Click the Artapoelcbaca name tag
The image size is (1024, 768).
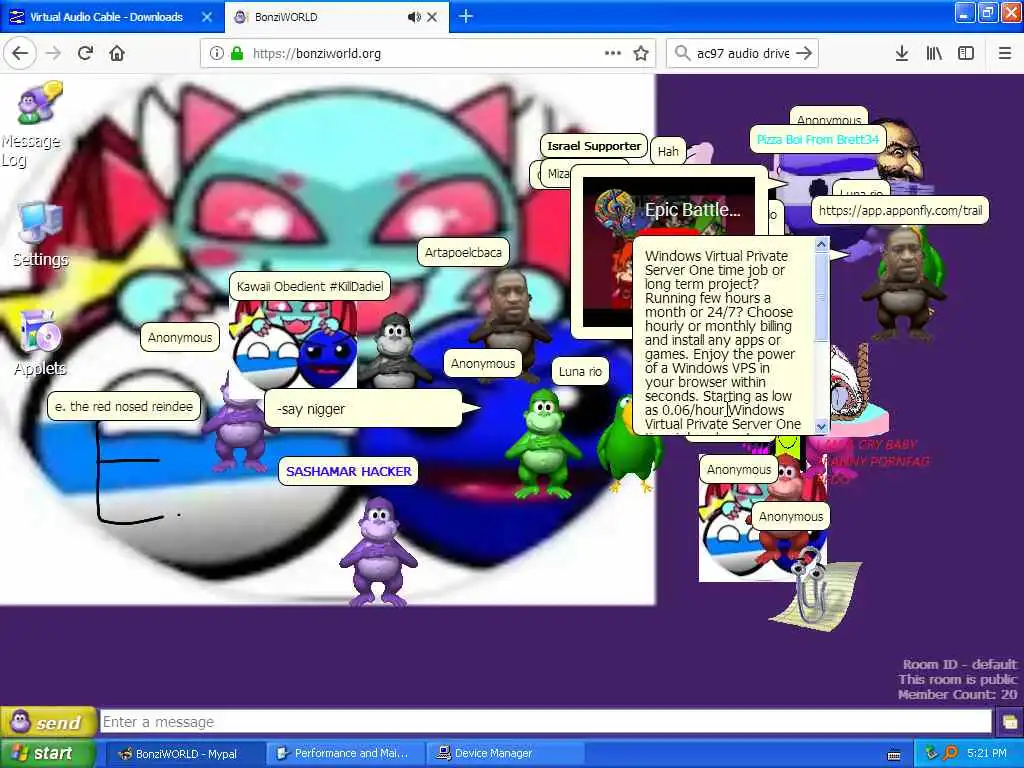click(463, 253)
